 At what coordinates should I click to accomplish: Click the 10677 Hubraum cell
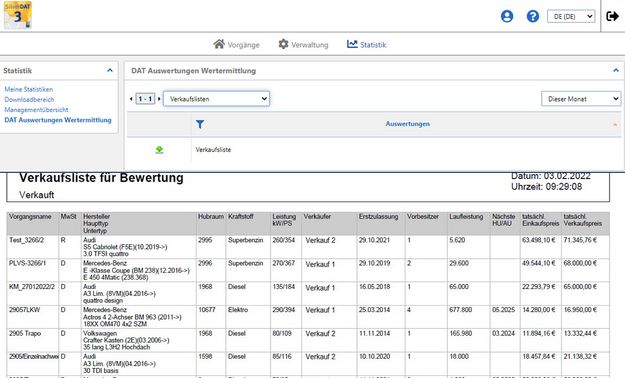pyautogui.click(x=207, y=310)
